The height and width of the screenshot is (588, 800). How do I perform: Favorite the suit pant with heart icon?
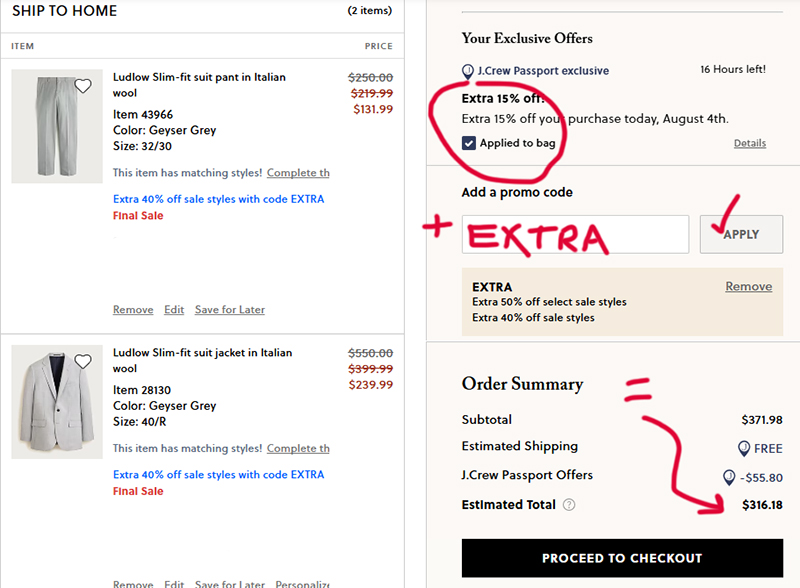(83, 86)
